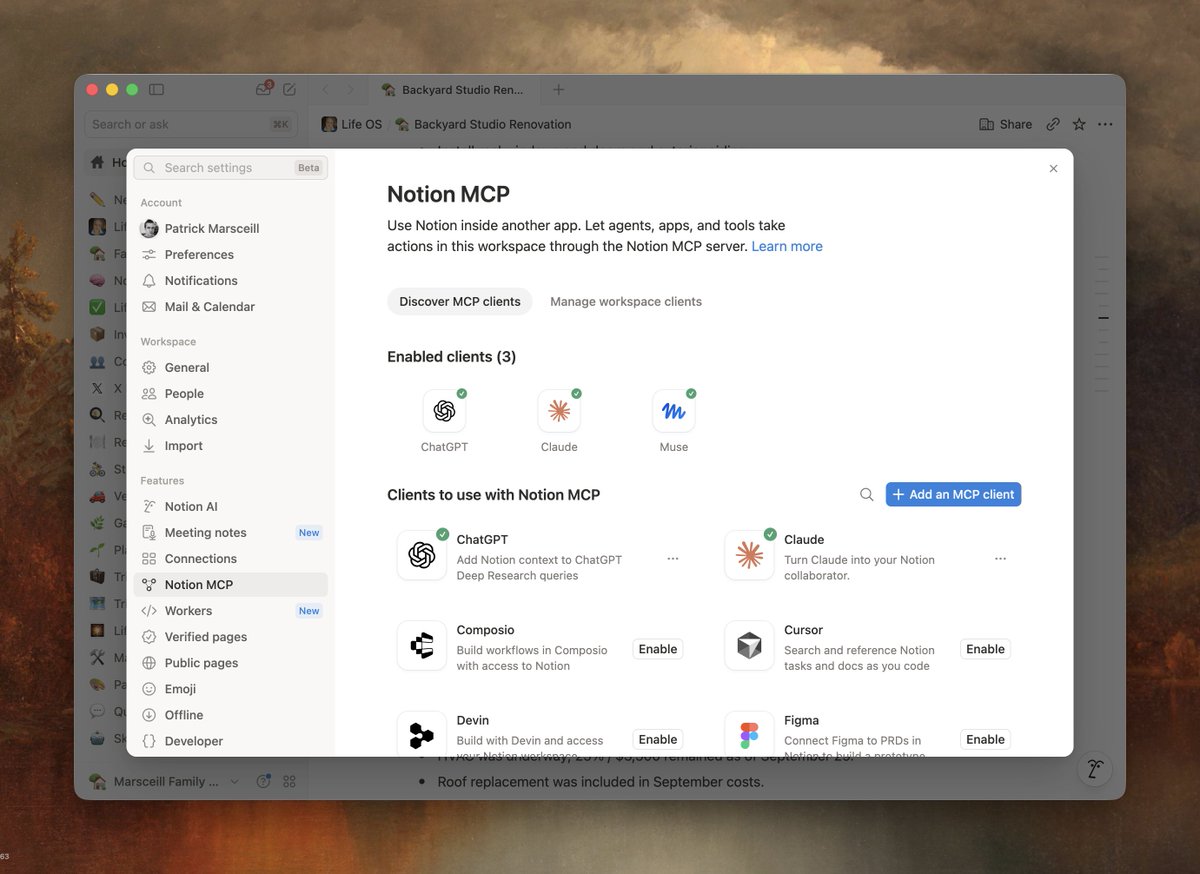Open the grid icon in sidebar footer
Viewport: 1200px width, 874px height.
coord(290,781)
